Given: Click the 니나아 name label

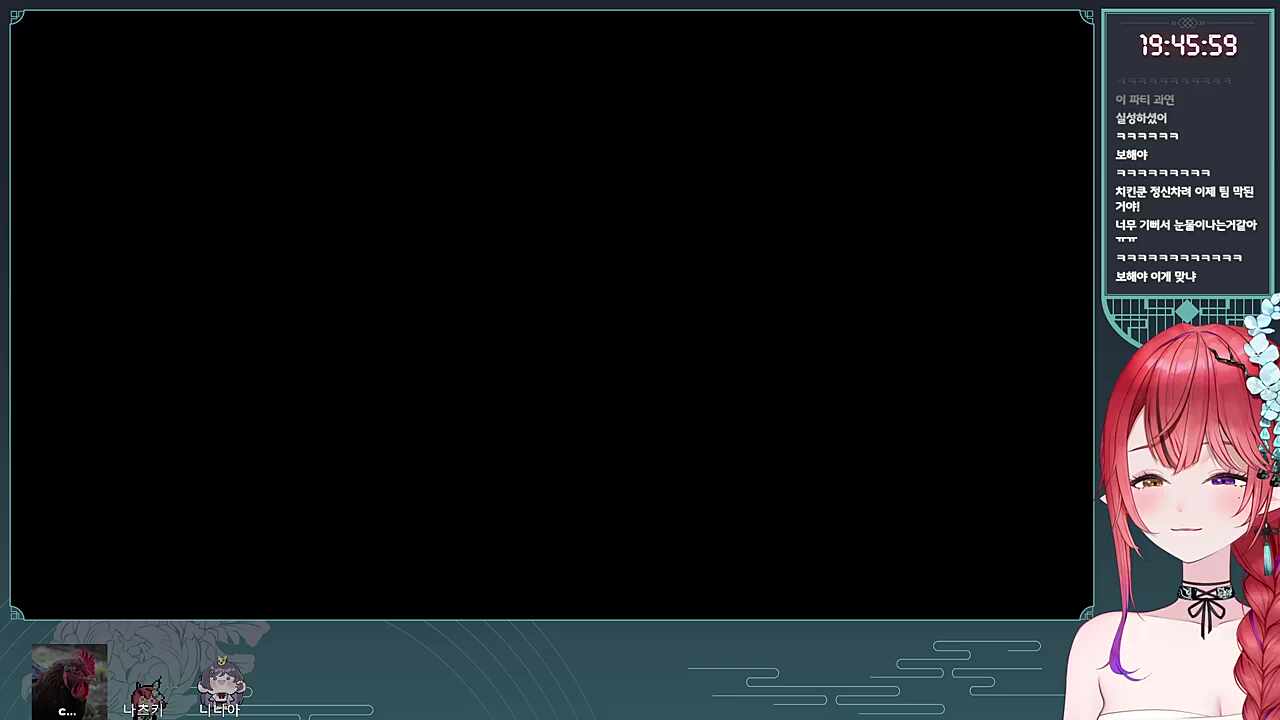Looking at the screenshot, I should point(219,710).
